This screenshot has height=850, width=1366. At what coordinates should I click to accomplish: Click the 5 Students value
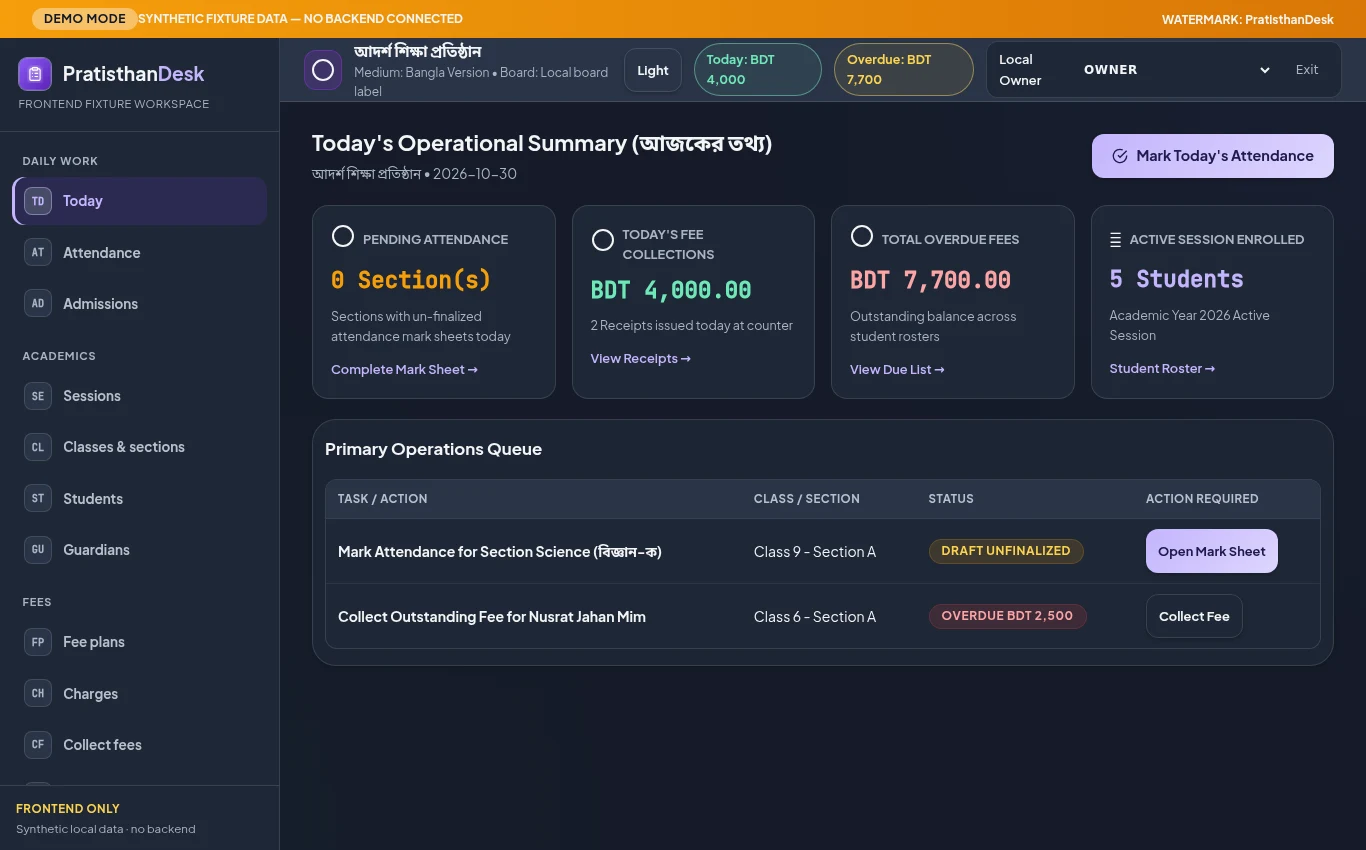tap(1176, 279)
